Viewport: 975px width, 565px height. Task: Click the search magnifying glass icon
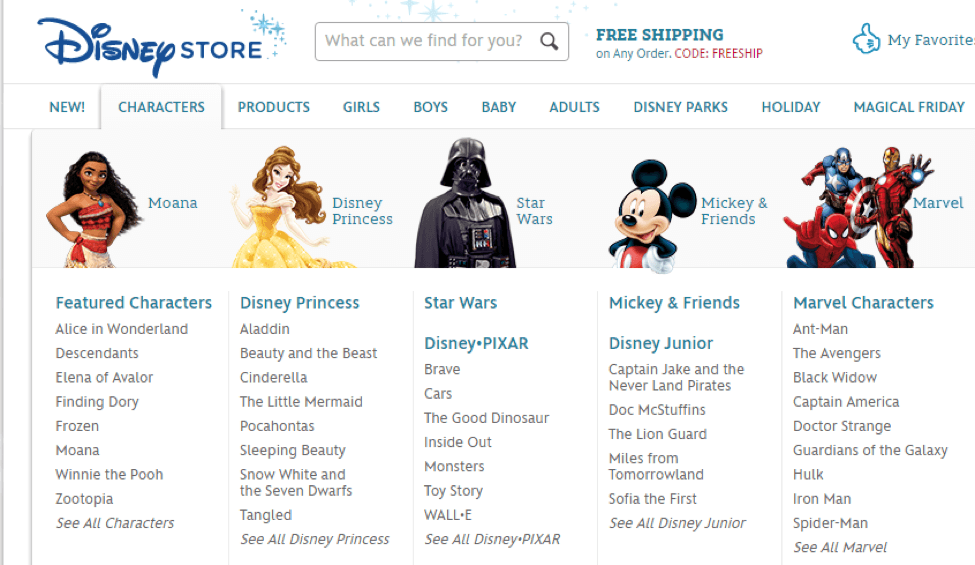549,42
